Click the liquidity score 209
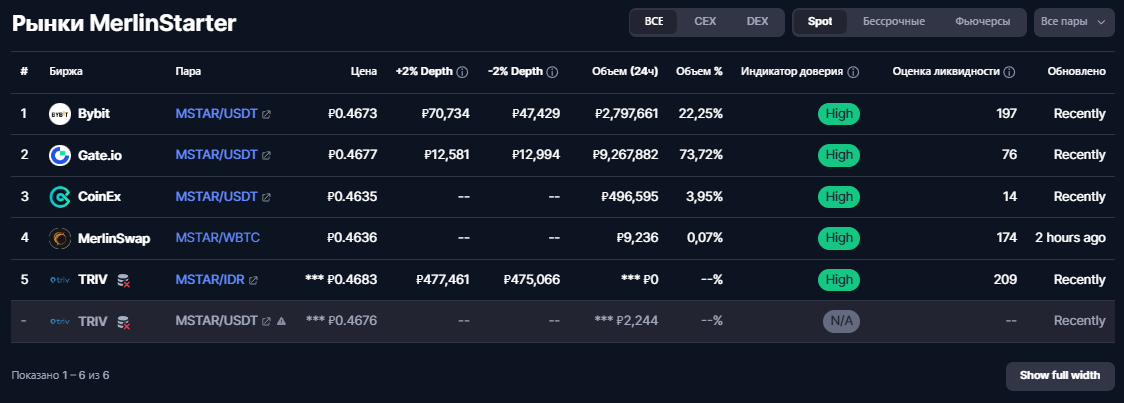Viewport: 1124px width, 403px height. (x=1006, y=280)
